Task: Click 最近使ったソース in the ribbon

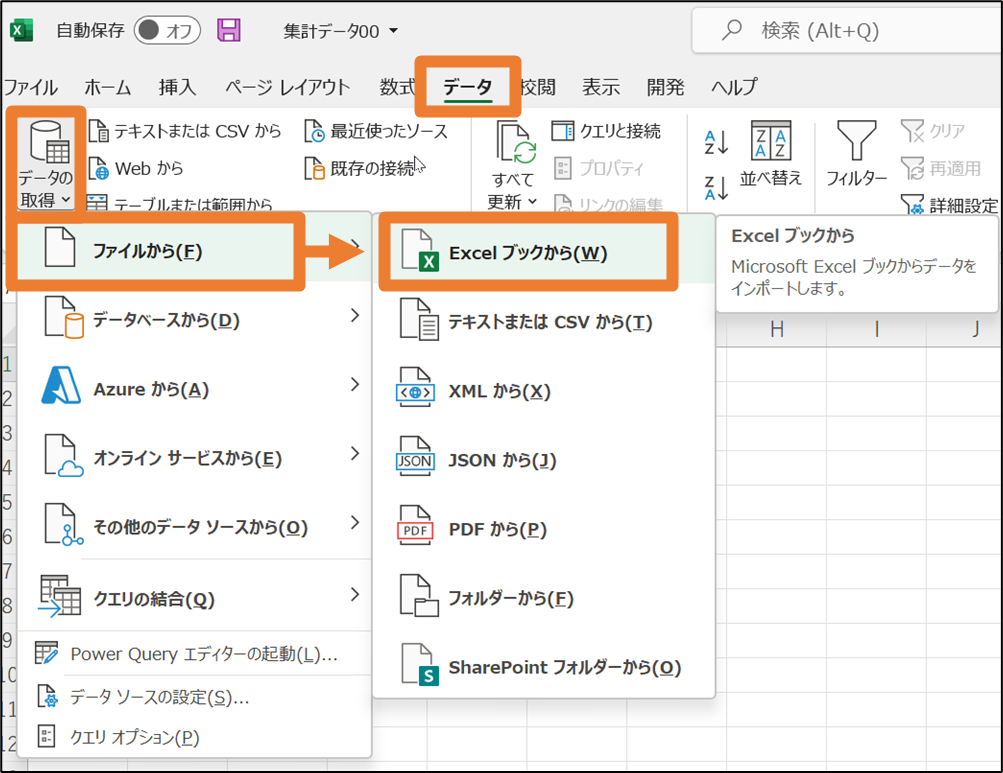Action: tap(376, 131)
